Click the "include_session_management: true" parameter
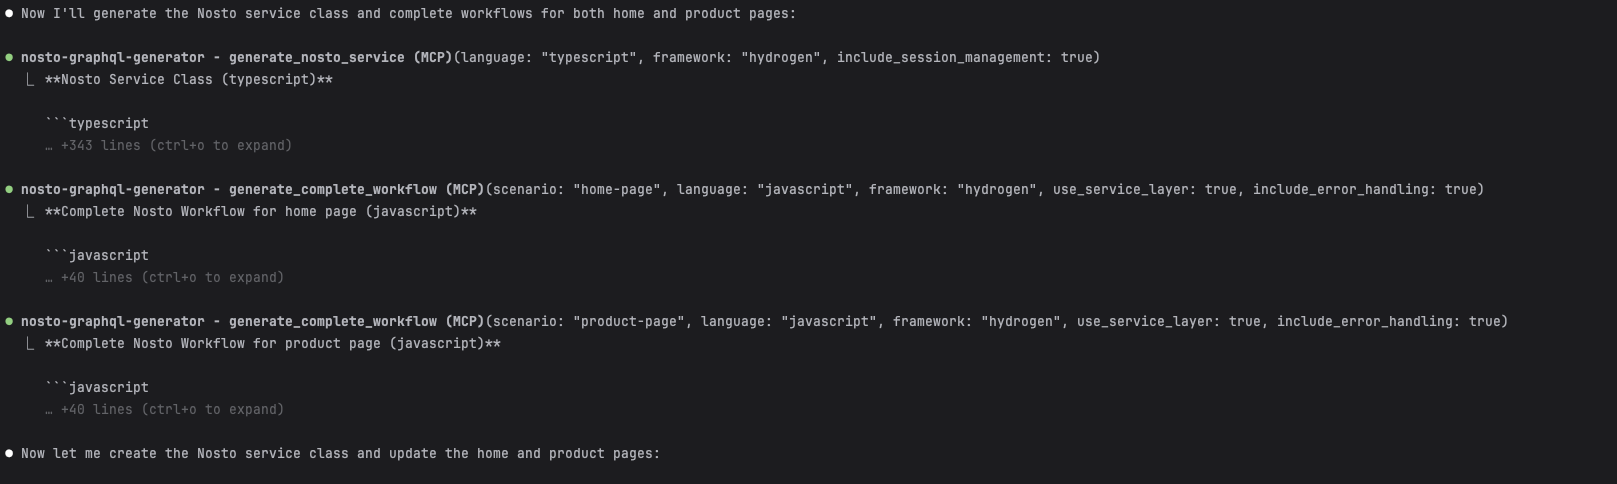 [x=964, y=58]
